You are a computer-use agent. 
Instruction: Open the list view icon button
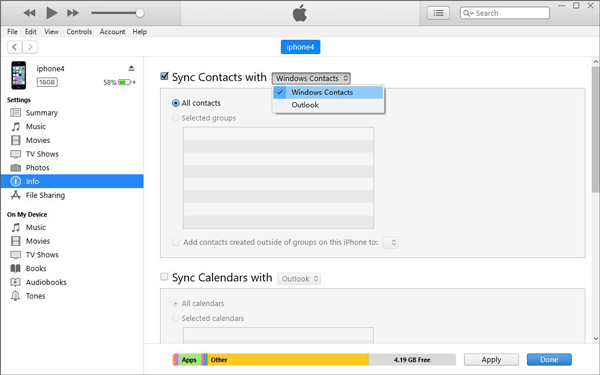coord(438,13)
